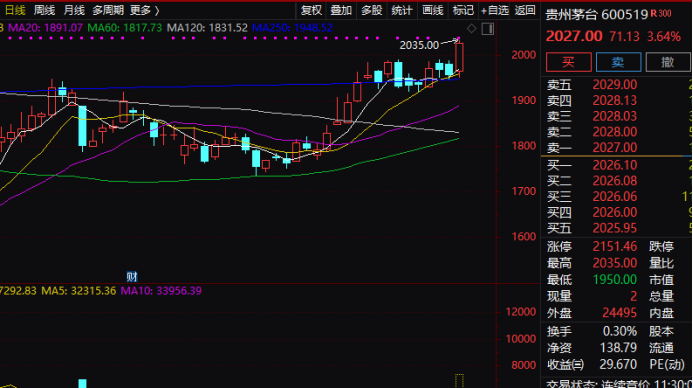693x388 pixels.
Task: Expand the 更多 period options
Action: (145, 10)
